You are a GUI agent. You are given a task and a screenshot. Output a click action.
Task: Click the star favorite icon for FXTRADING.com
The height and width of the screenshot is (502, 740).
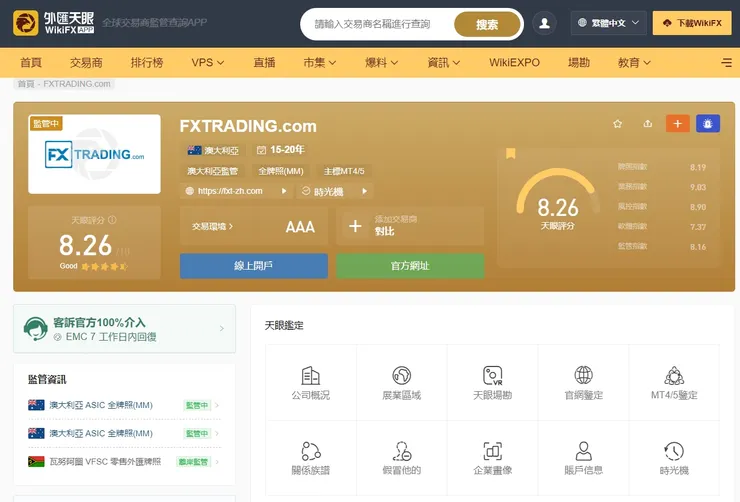tap(617, 124)
